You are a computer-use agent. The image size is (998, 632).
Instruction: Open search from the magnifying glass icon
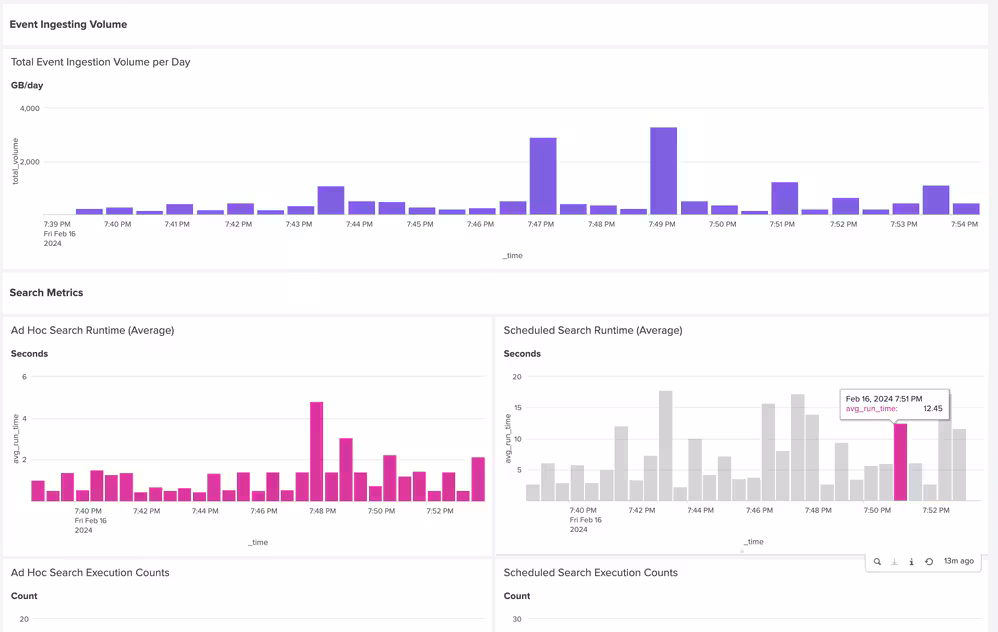point(877,562)
